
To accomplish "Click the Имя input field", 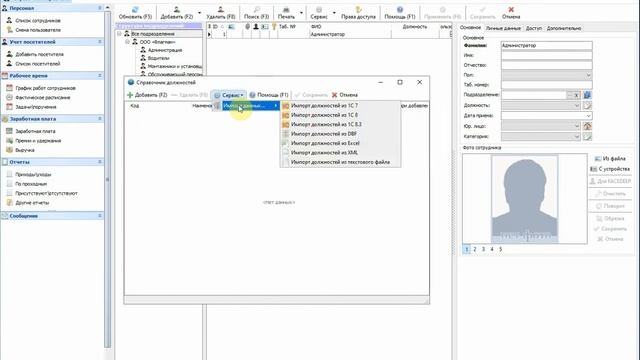I will pos(547,55).
